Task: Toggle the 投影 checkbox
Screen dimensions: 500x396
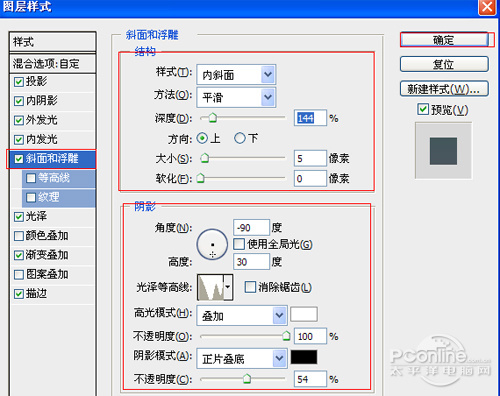Action: coord(19,82)
